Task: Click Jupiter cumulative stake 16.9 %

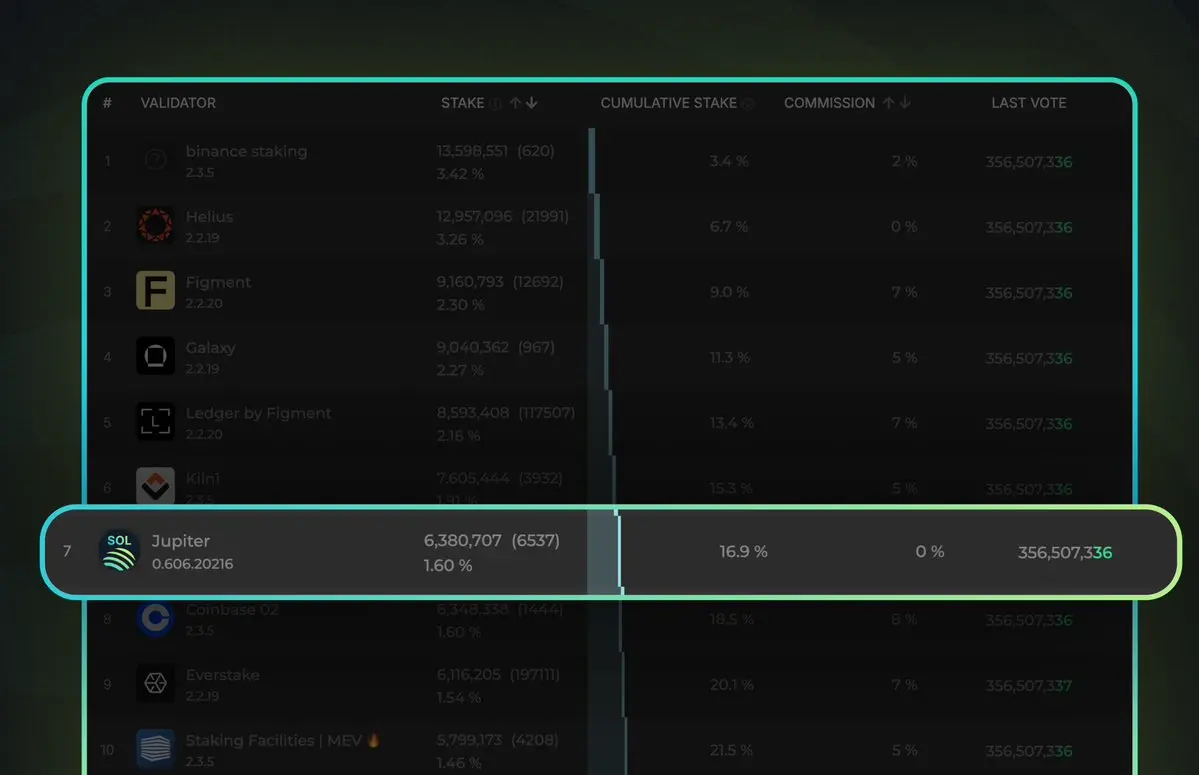Action: tap(743, 552)
